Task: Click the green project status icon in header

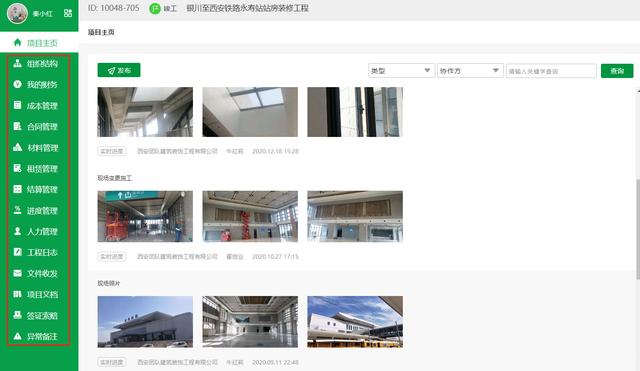Action: point(155,8)
